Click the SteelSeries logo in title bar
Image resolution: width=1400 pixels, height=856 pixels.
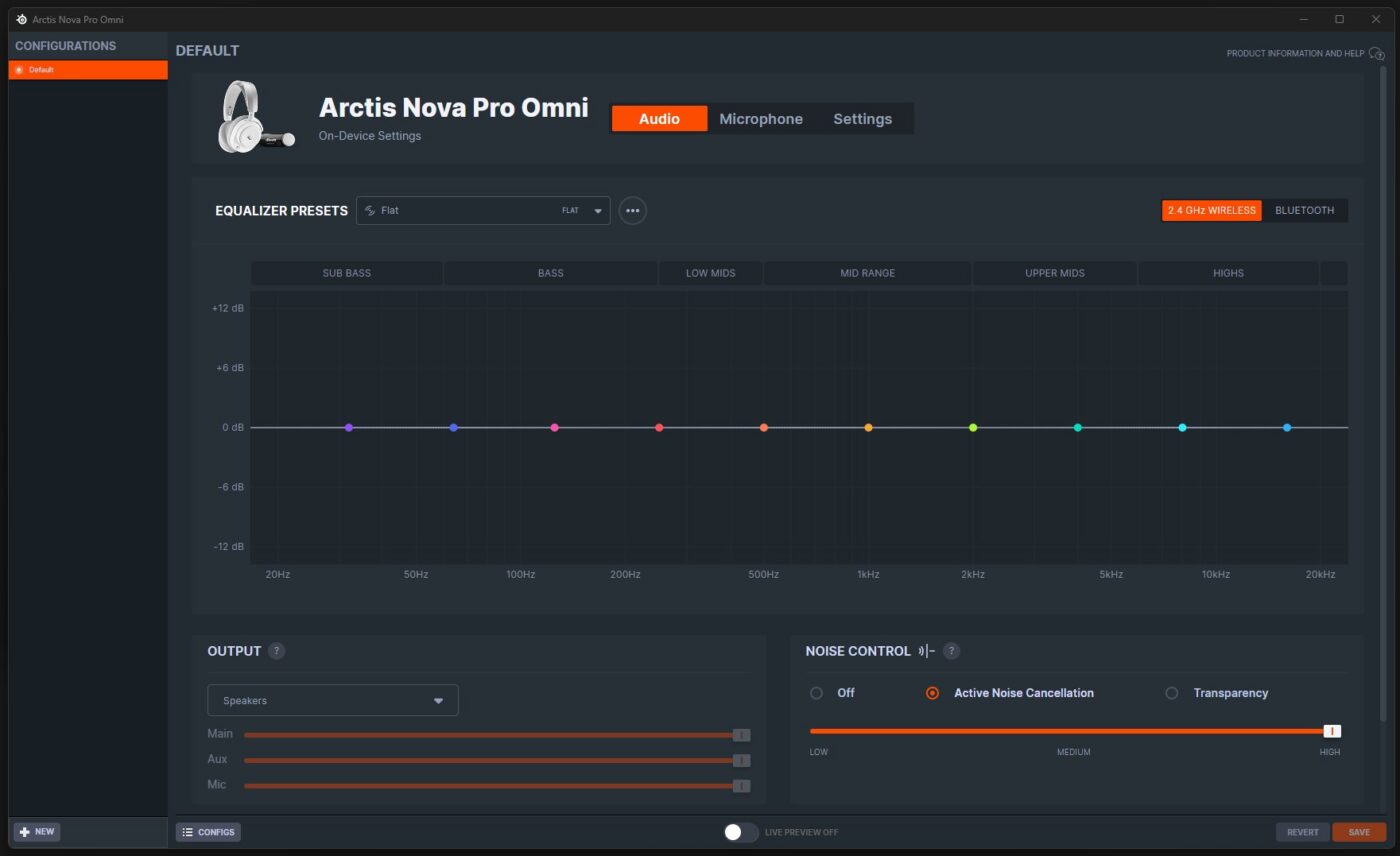(22, 19)
